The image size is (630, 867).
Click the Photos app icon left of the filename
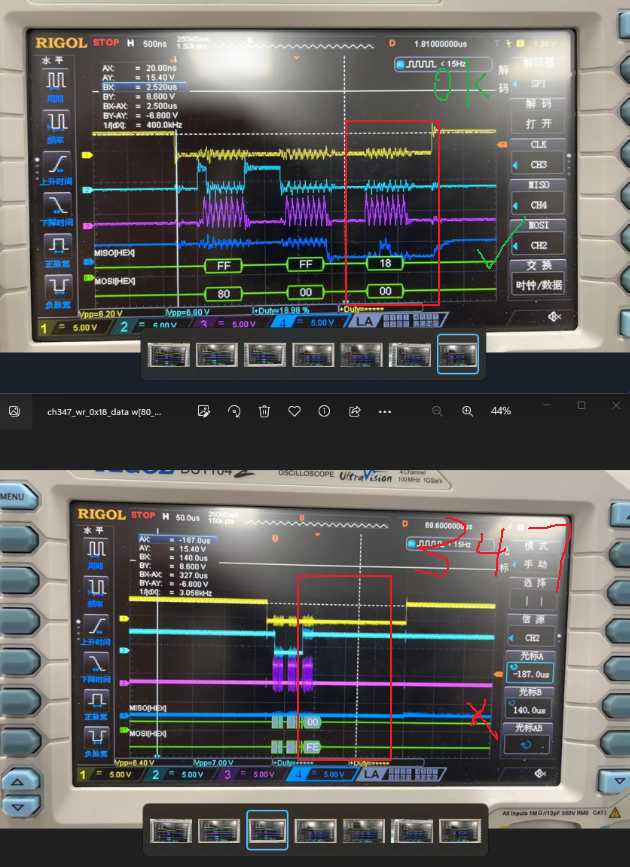[x=15, y=411]
